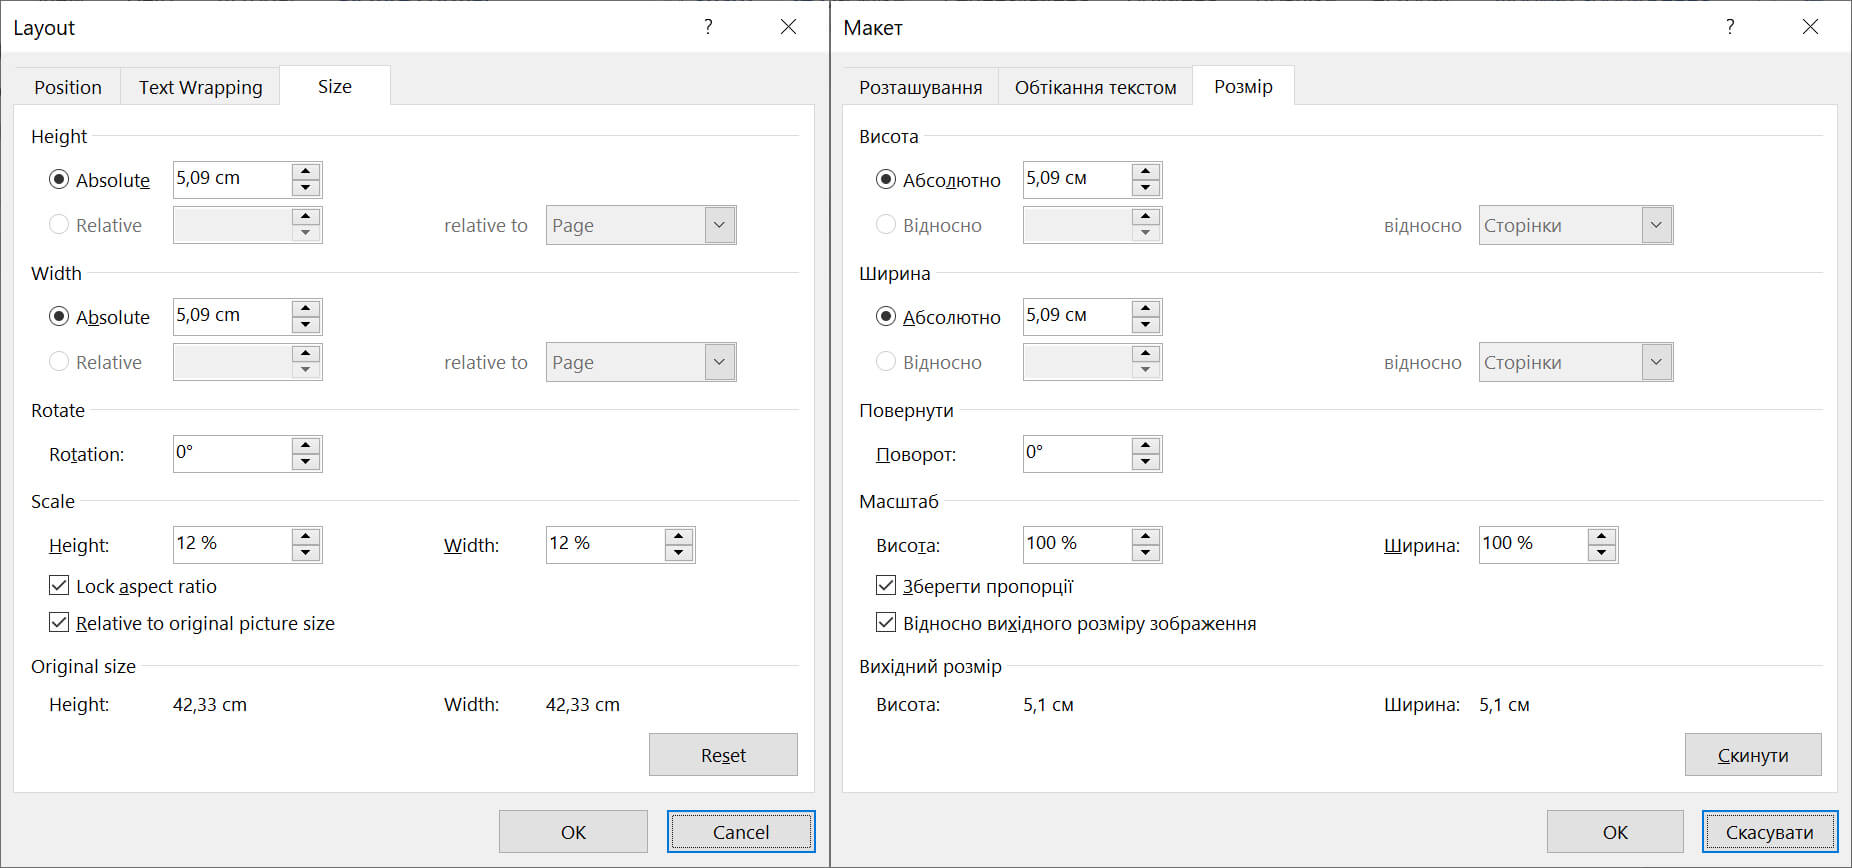The height and width of the screenshot is (868, 1852).
Task: Click the help question mark in Layout dialog
Action: 708,27
